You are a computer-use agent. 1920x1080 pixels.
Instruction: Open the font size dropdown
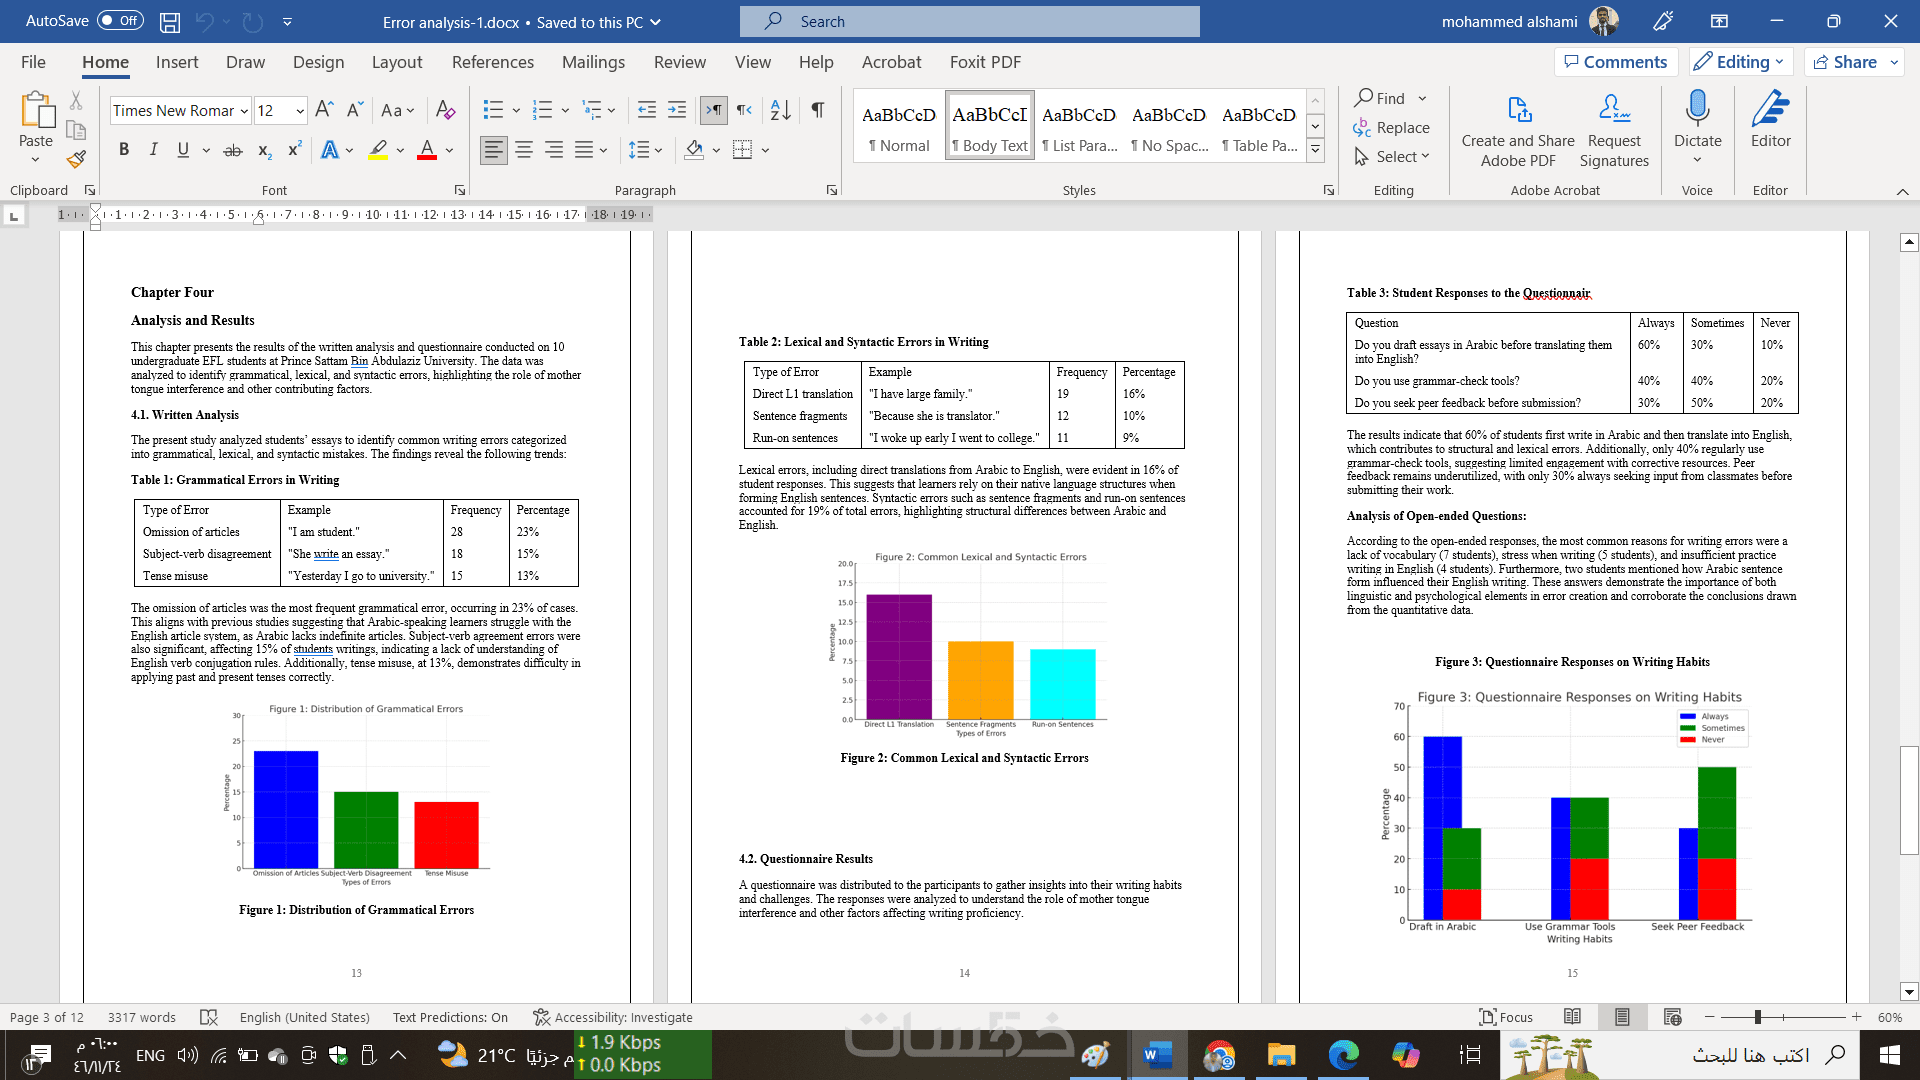299,111
